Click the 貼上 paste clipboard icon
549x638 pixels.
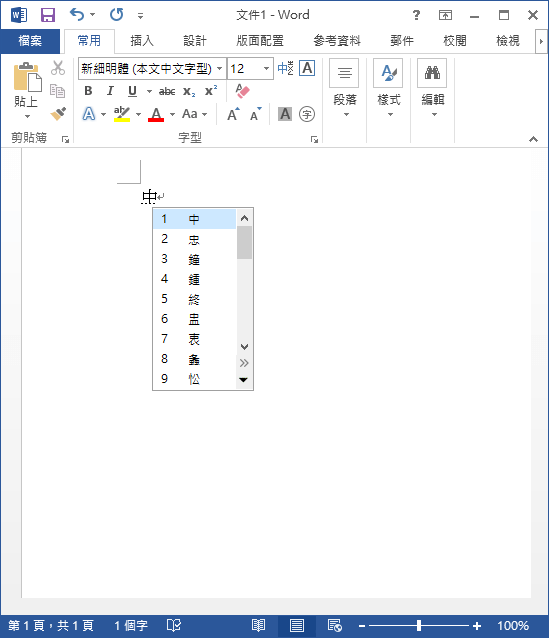pos(27,77)
